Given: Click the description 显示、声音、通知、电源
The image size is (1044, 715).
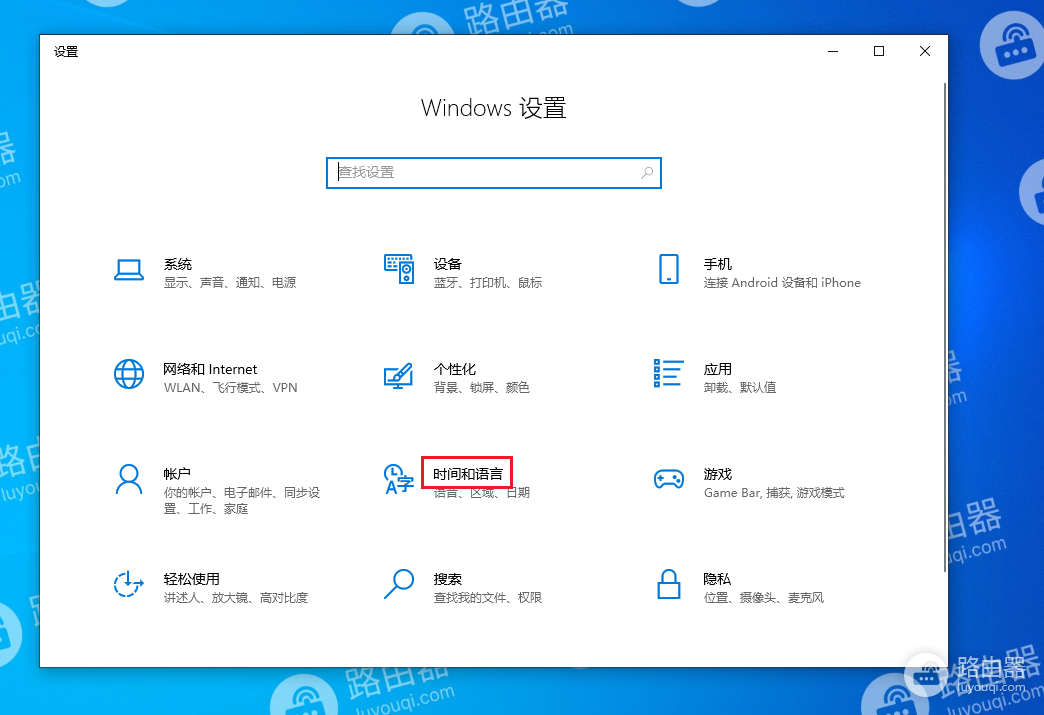Looking at the screenshot, I should 230,283.
